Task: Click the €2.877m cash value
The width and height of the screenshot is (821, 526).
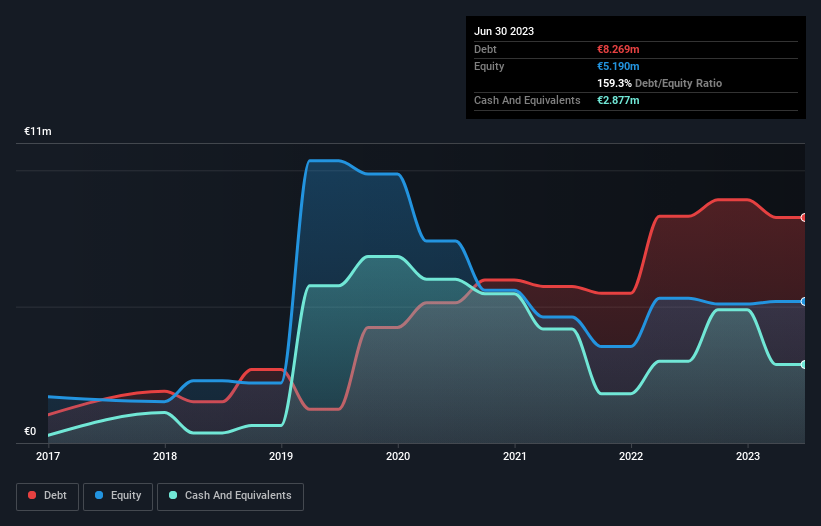Action: (x=618, y=100)
